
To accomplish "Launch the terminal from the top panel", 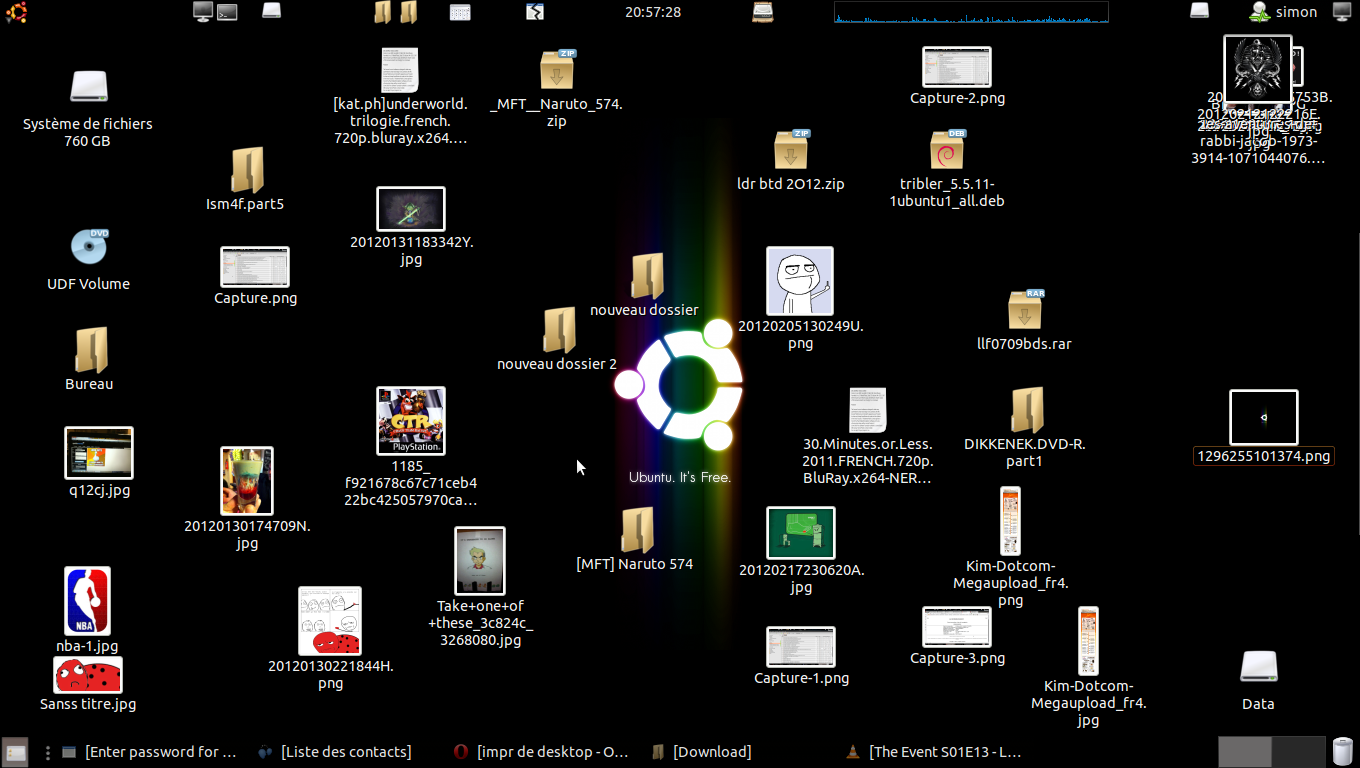I will coord(228,12).
